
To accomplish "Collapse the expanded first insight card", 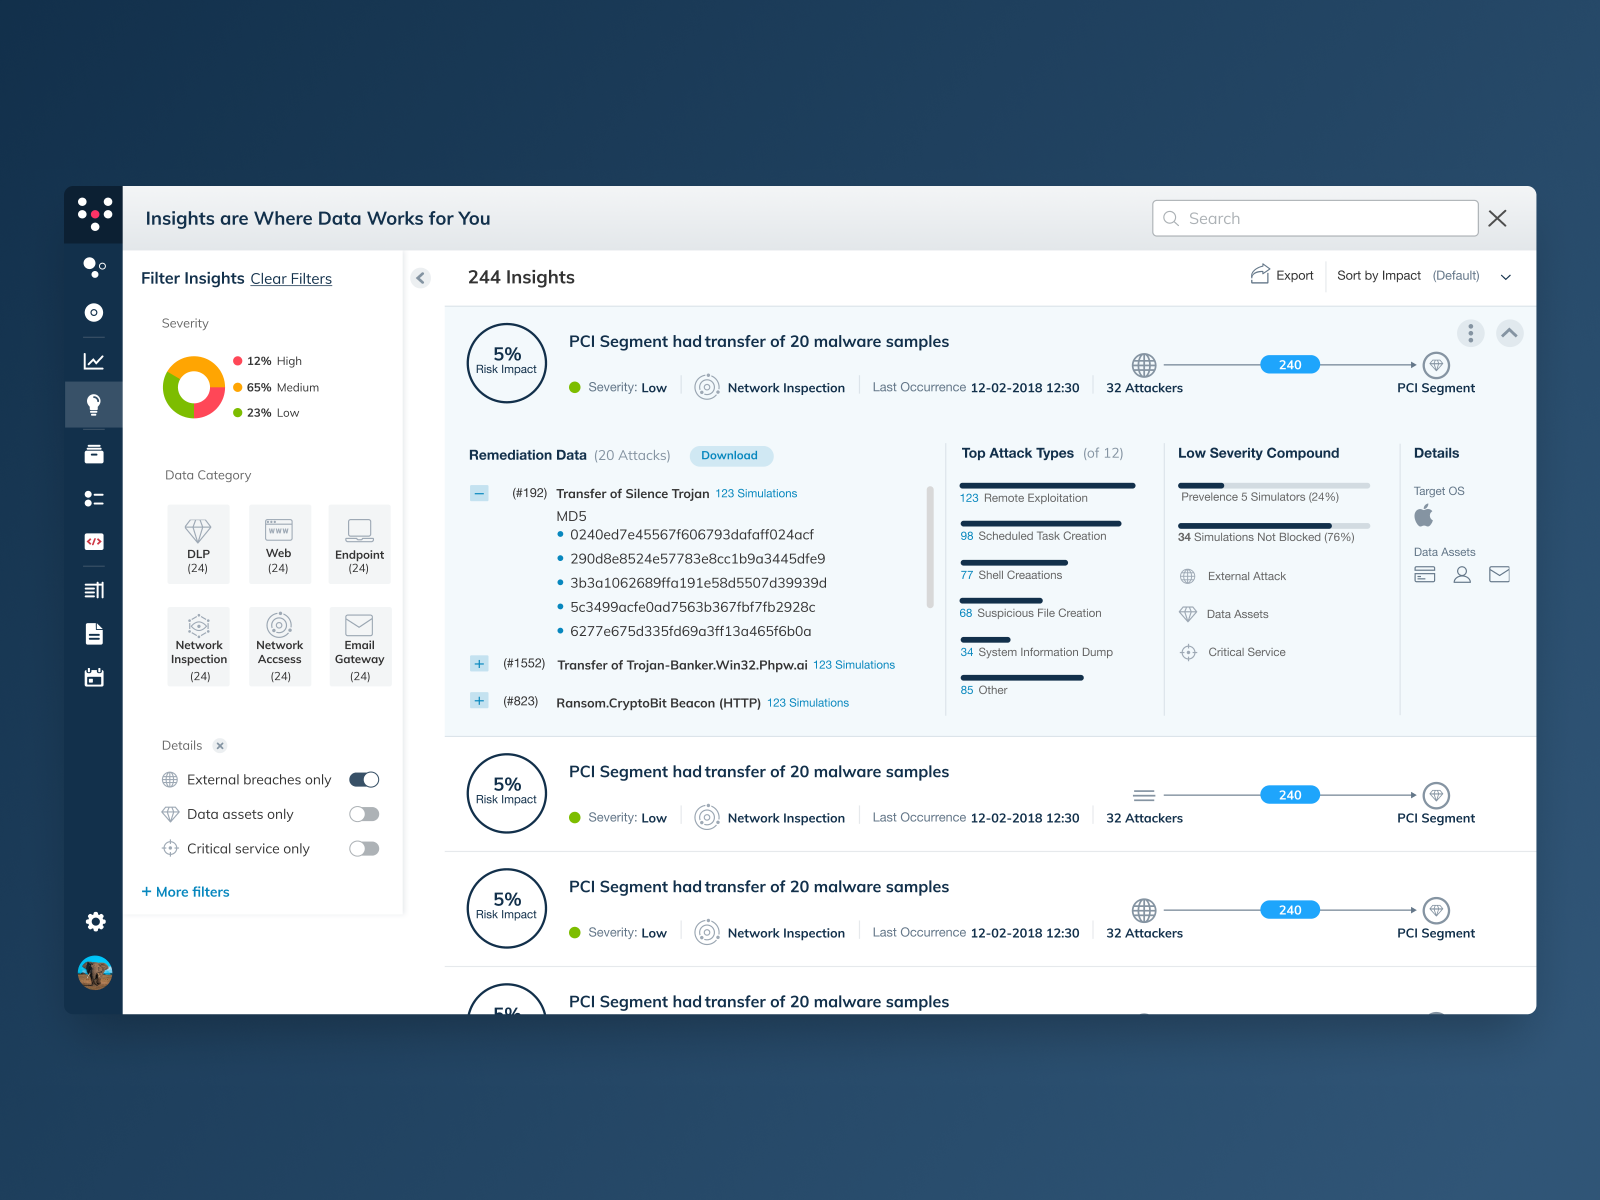I will point(1509,333).
